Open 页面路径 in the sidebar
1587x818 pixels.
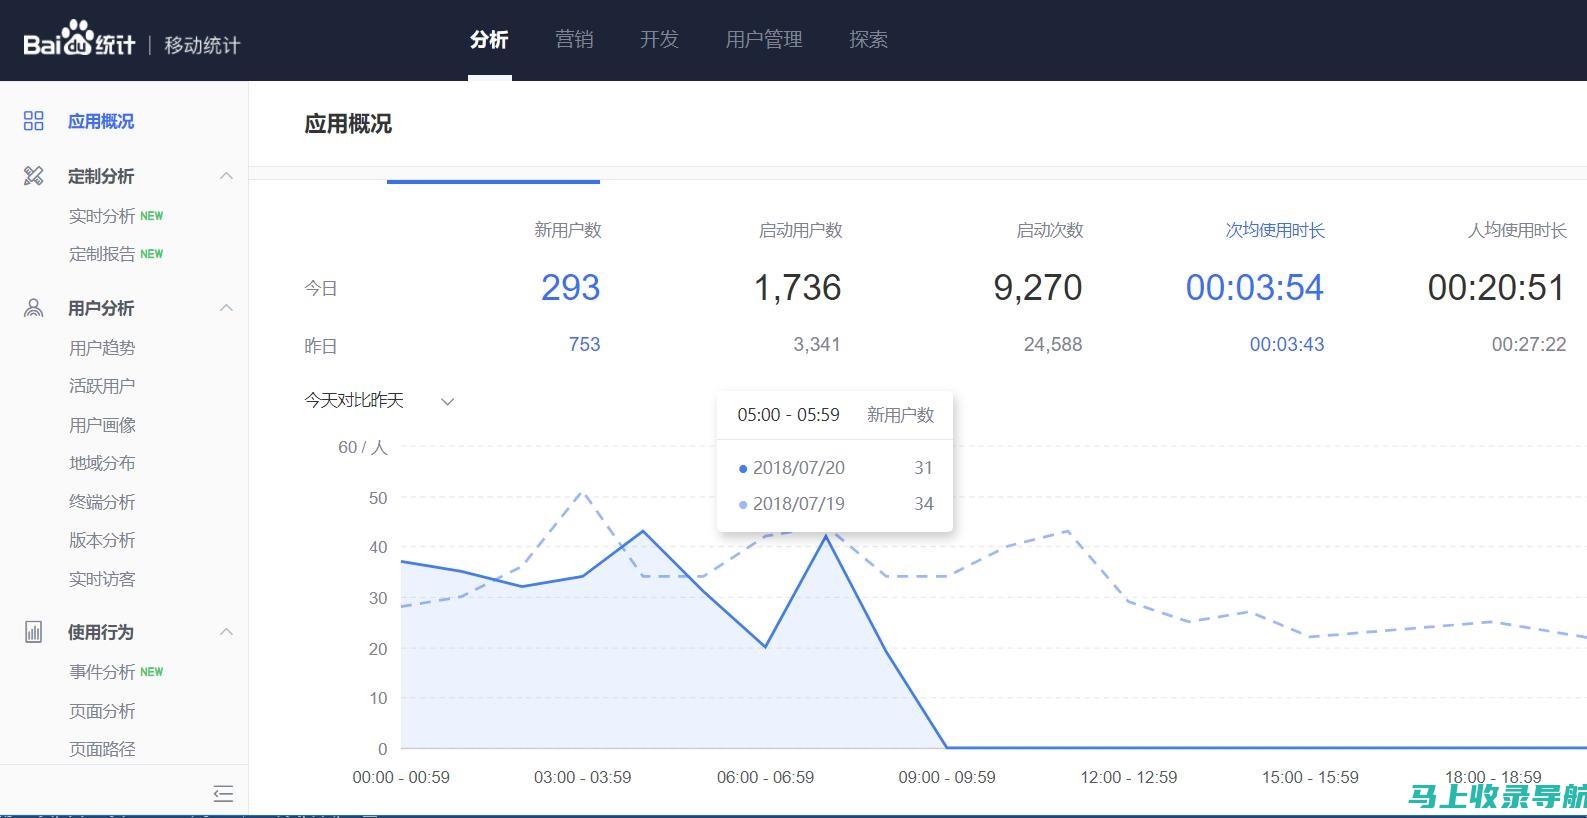click(102, 749)
